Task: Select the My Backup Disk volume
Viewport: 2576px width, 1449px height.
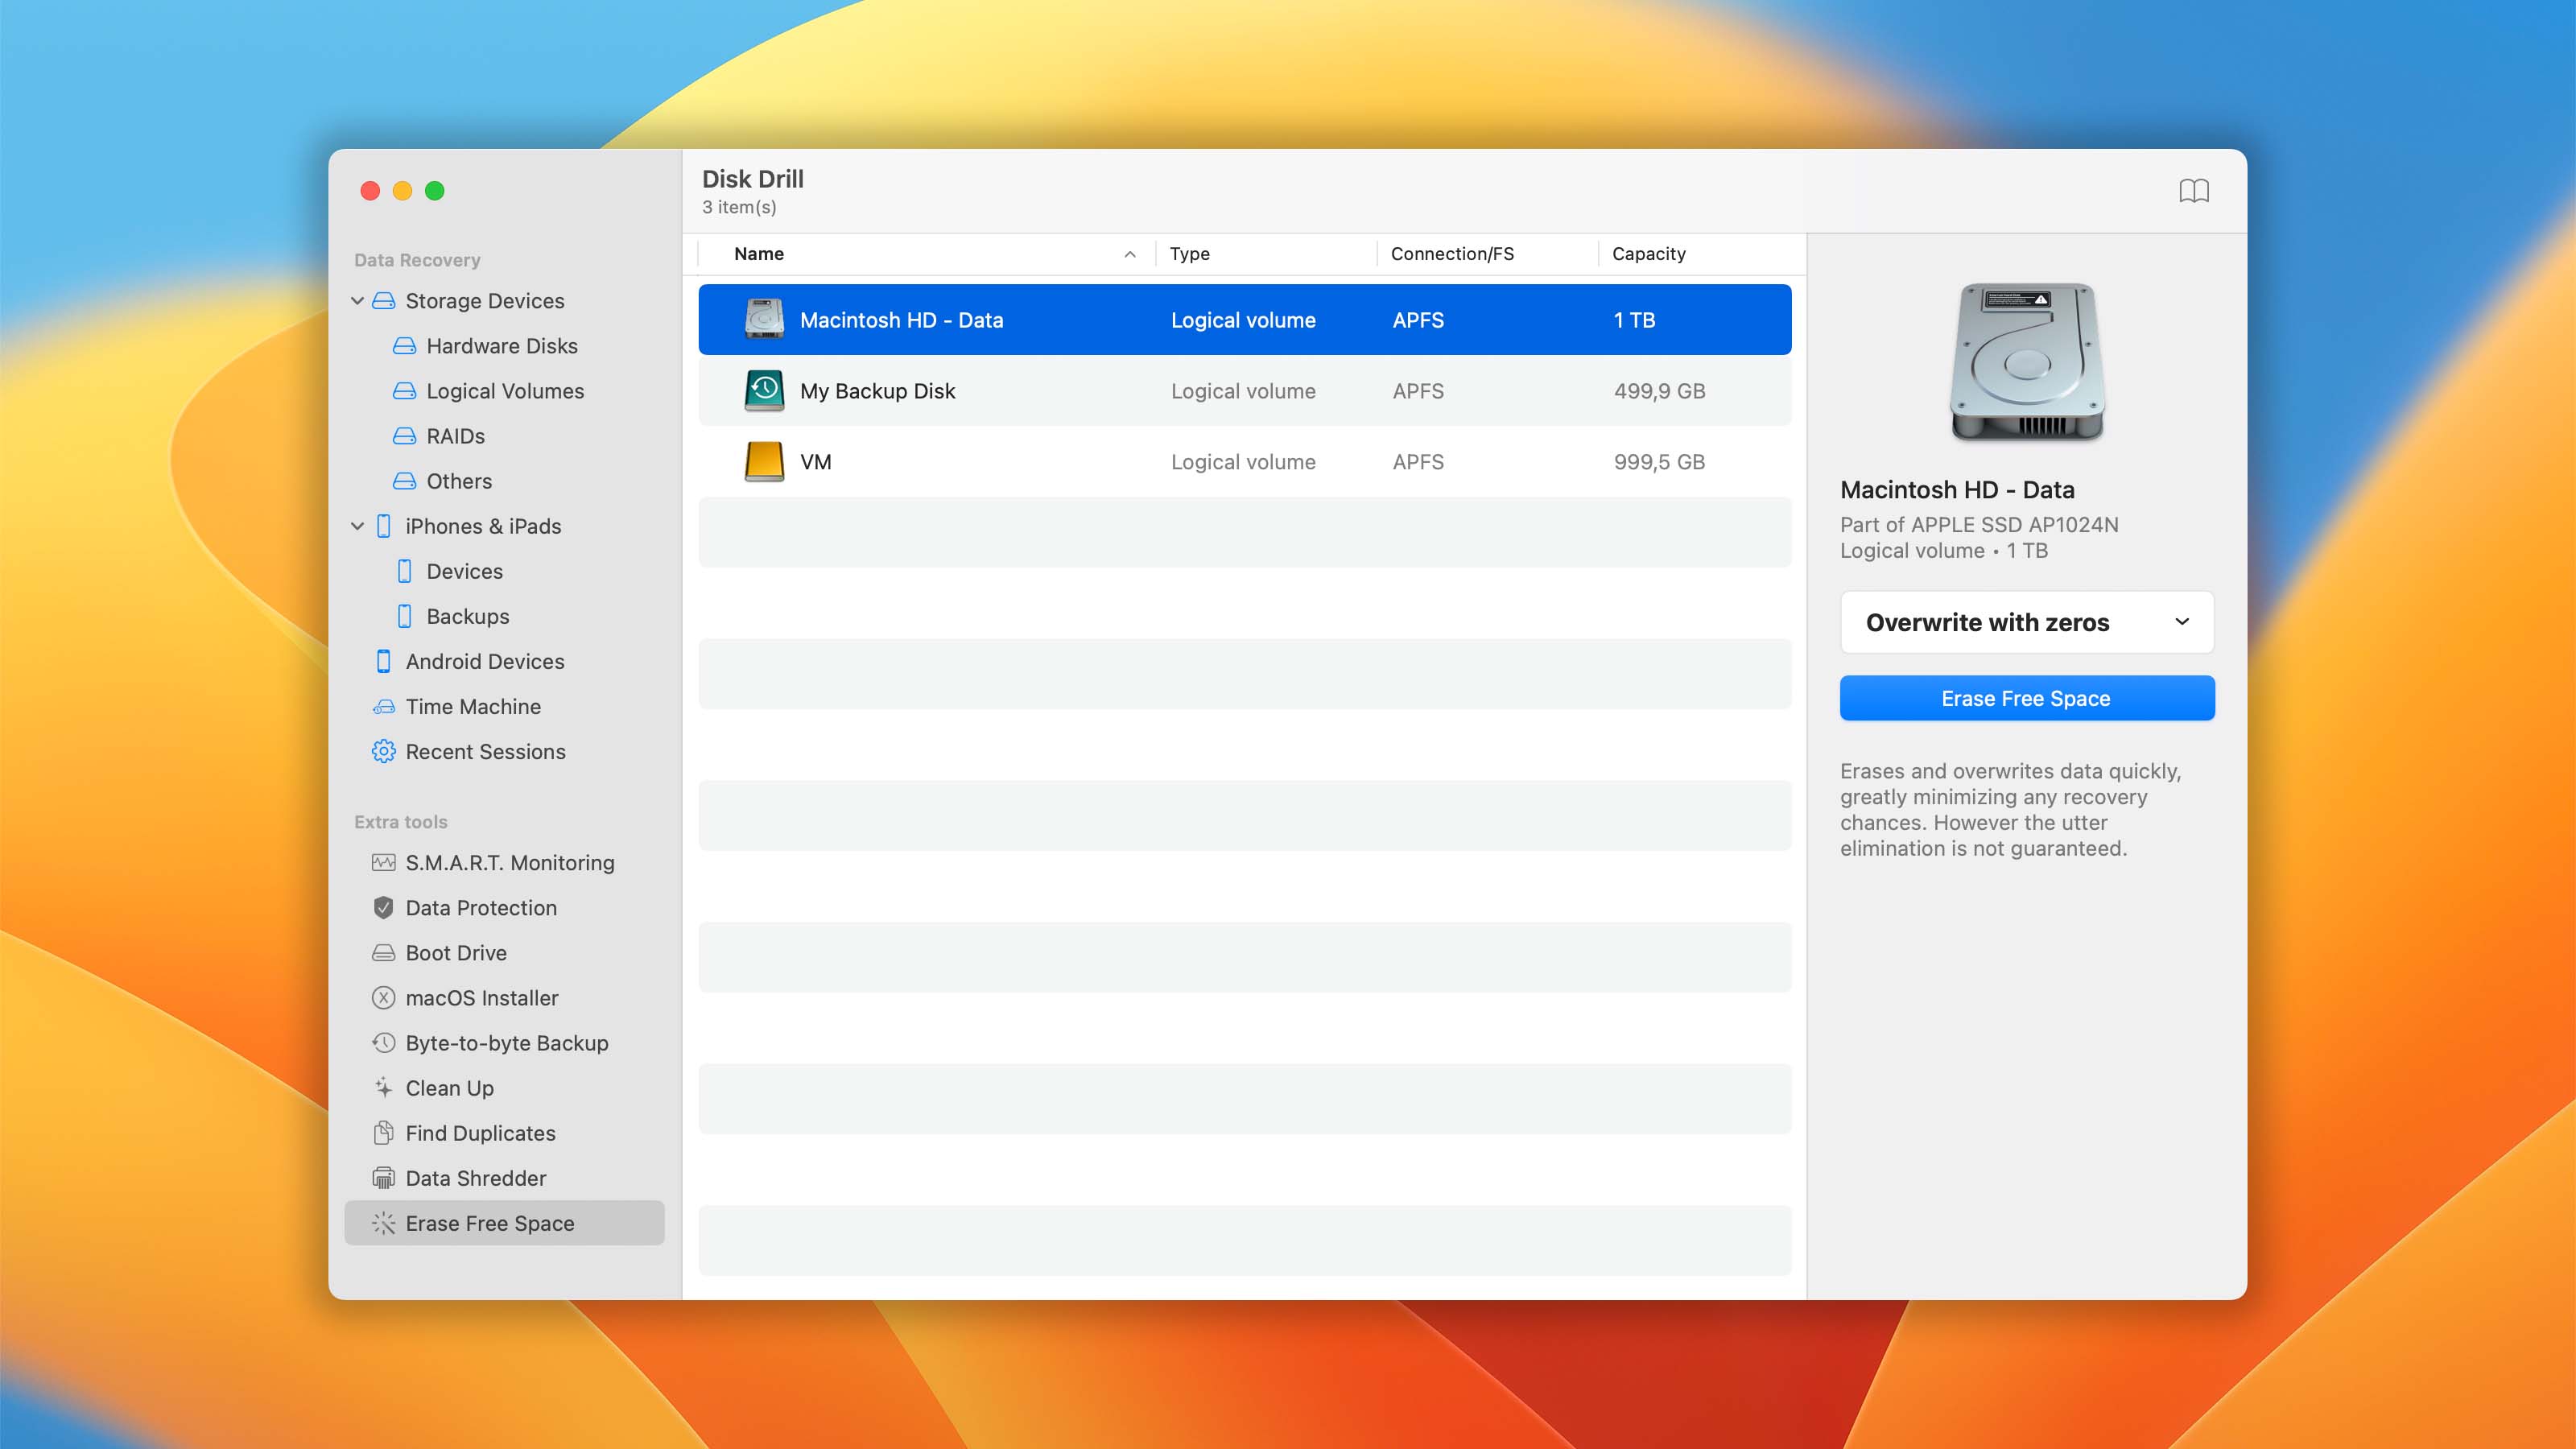Action: 877,391
